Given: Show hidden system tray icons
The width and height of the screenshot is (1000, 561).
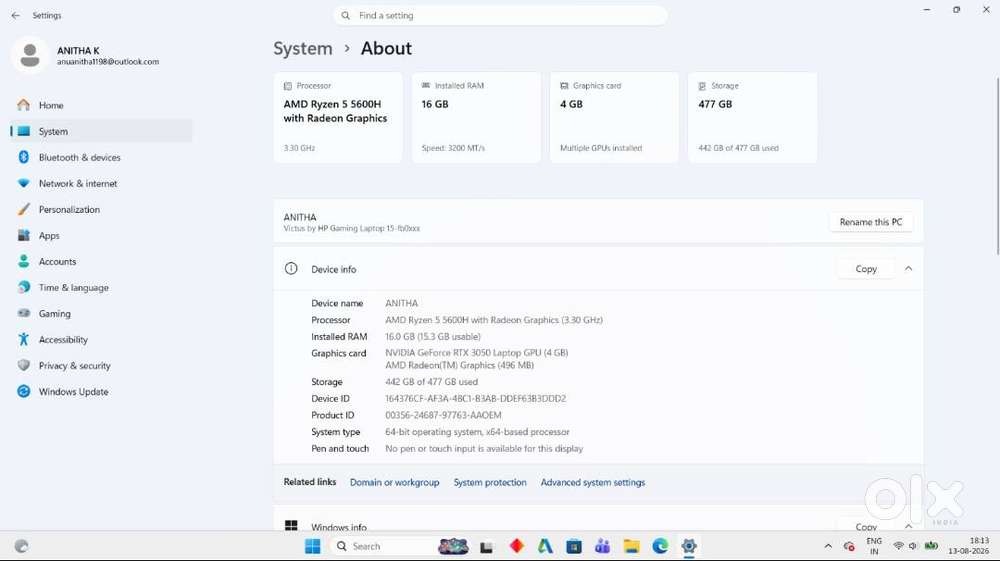Looking at the screenshot, I should tap(828, 546).
